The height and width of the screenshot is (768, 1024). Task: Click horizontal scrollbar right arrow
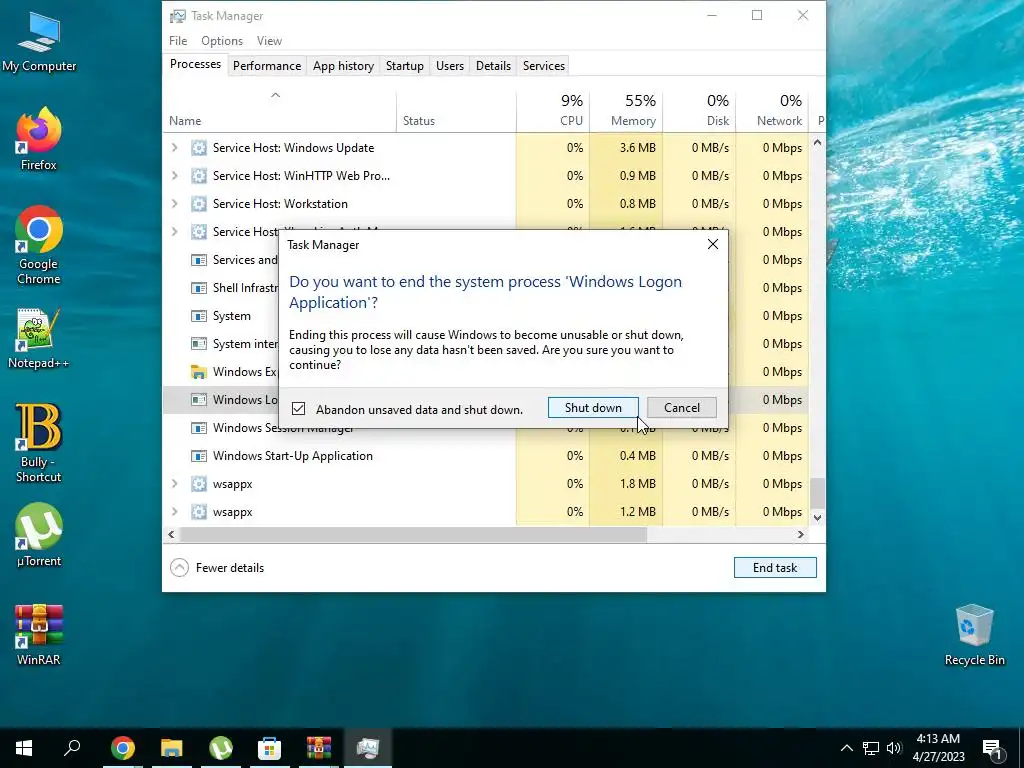click(801, 534)
